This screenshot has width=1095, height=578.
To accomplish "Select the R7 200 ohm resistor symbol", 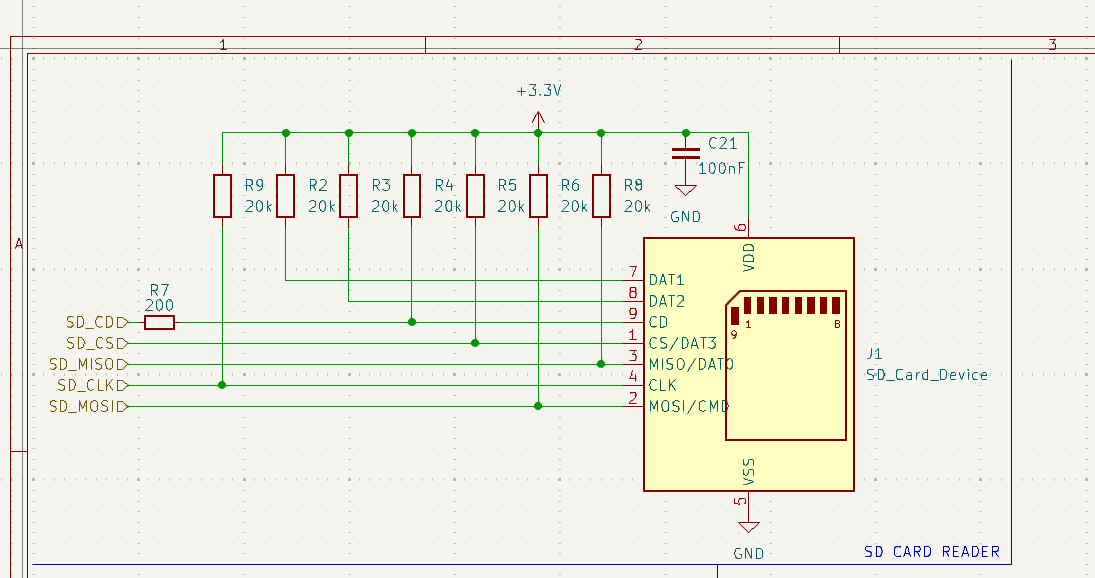I will coord(159,322).
